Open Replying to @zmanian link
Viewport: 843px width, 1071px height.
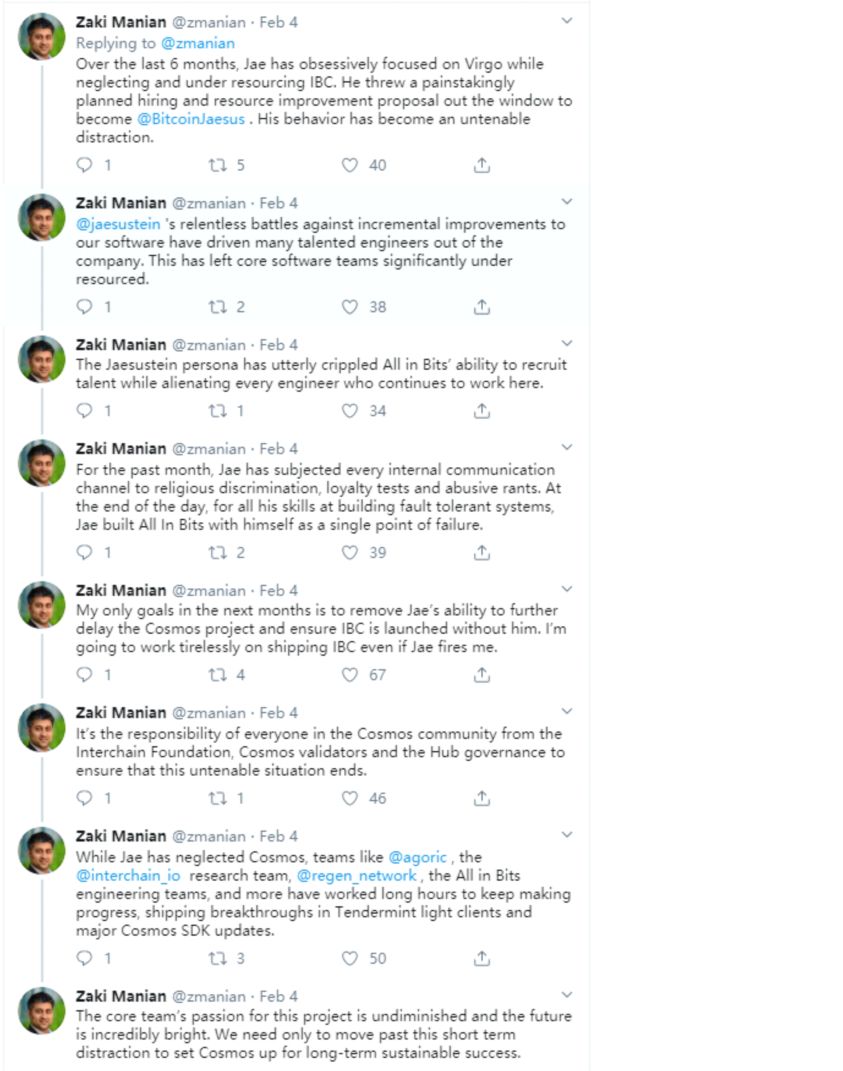click(155, 43)
